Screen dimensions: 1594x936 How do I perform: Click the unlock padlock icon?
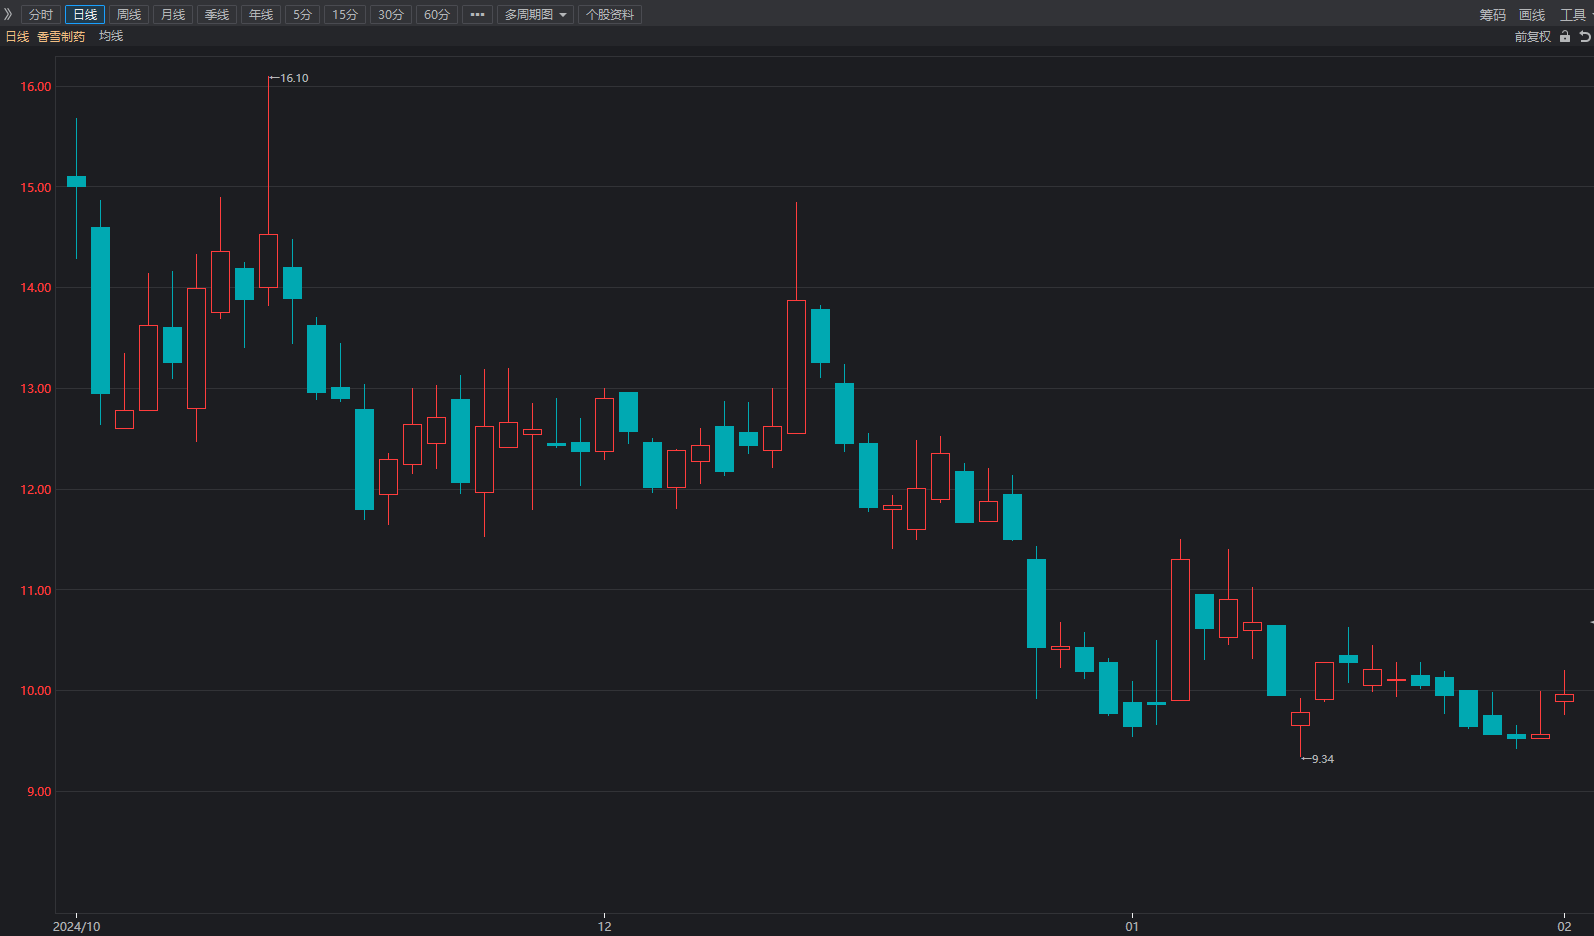click(1565, 37)
